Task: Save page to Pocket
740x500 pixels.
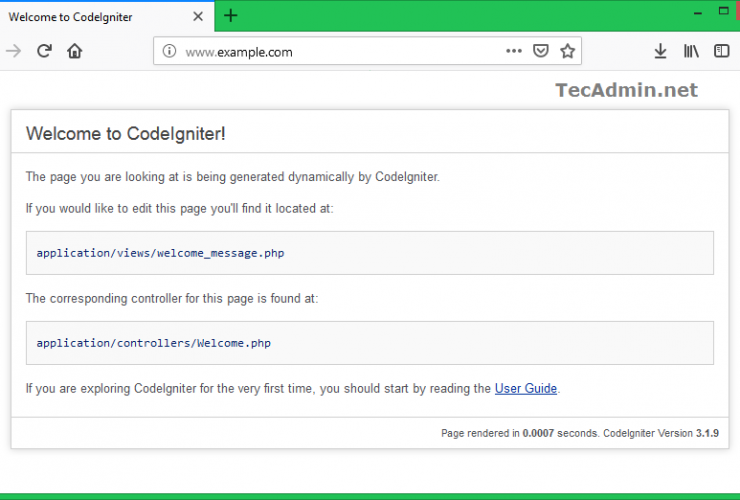Action: tap(541, 51)
